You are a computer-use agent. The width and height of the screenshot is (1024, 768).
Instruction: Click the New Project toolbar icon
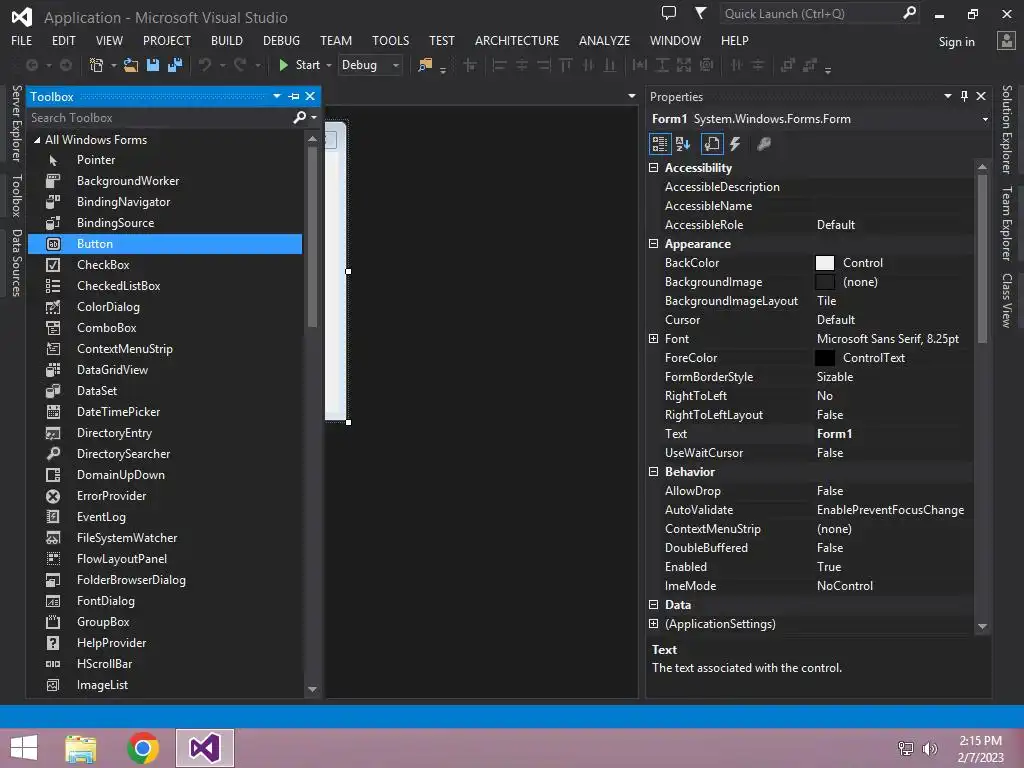(x=97, y=65)
